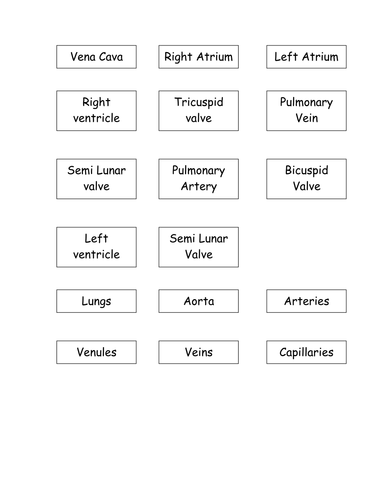This screenshot has height=500, width=386.
Task: Select the Right ventricle box
Action: (96, 111)
